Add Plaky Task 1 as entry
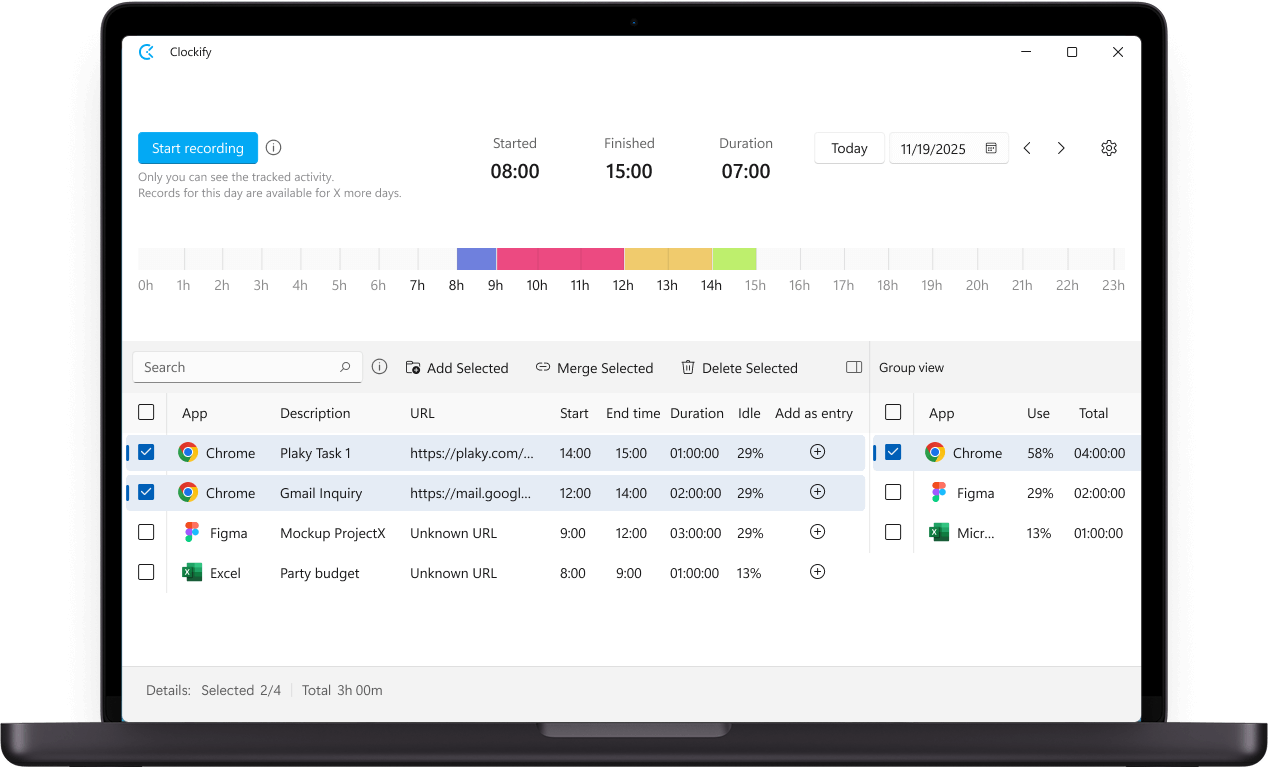 click(817, 452)
